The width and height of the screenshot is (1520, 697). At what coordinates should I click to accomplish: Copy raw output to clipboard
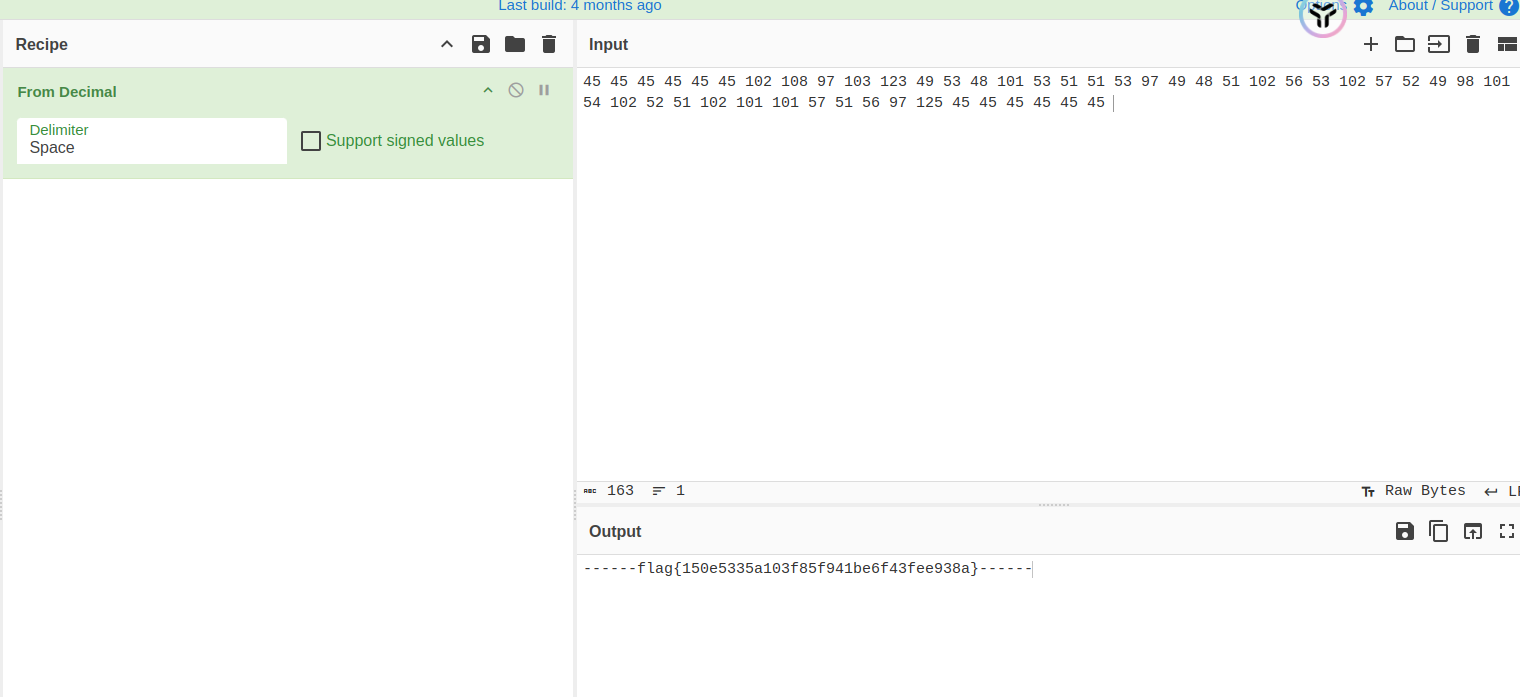1439,531
